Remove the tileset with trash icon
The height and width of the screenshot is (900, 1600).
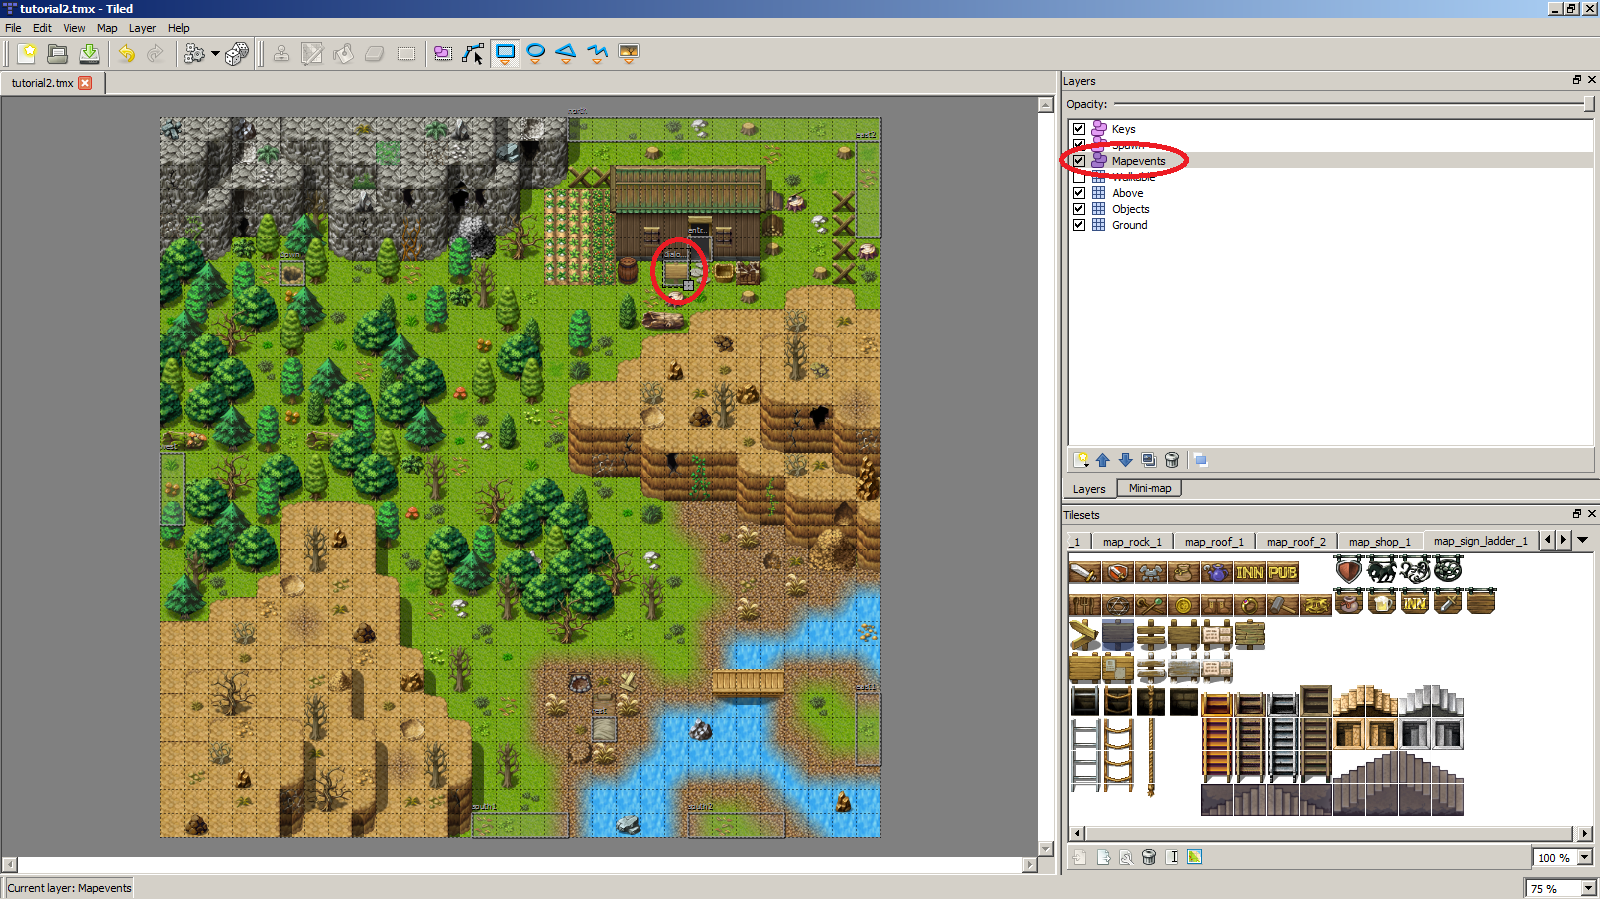[1149, 857]
